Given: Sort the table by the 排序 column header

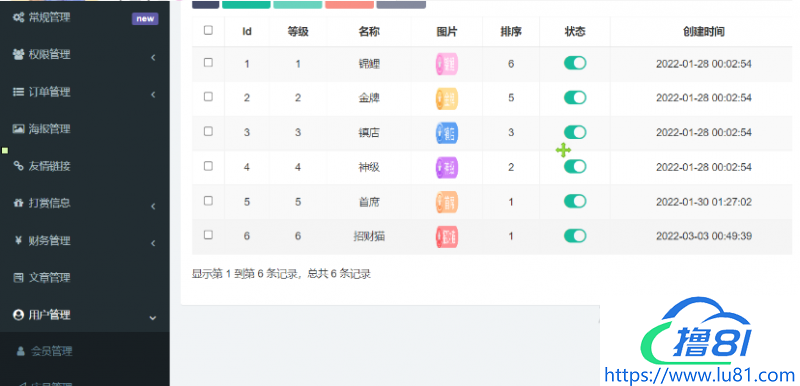Looking at the screenshot, I should 511,32.
